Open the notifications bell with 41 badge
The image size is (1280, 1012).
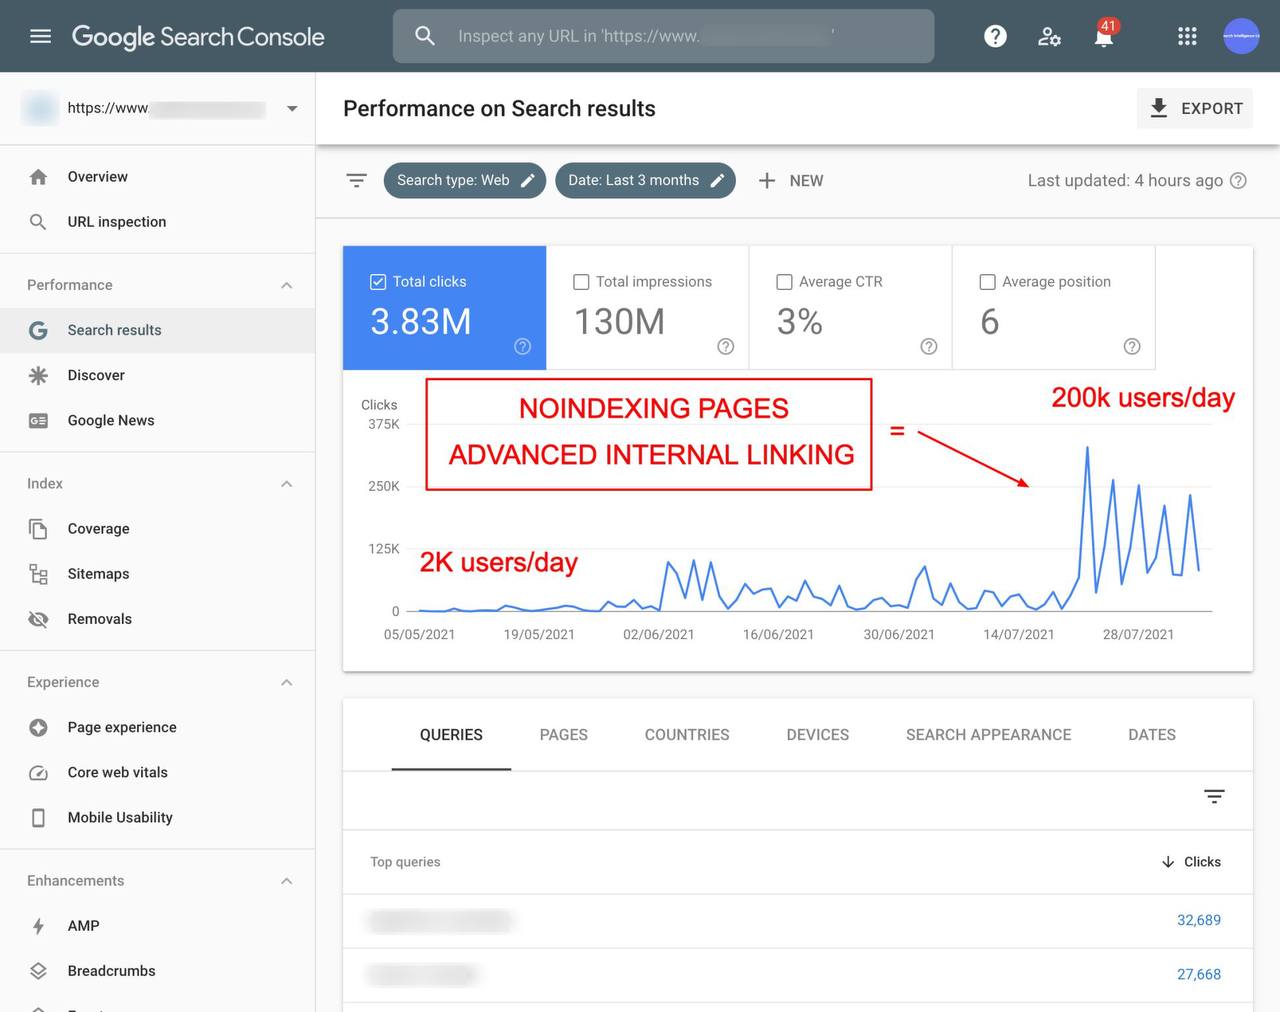tap(1104, 36)
